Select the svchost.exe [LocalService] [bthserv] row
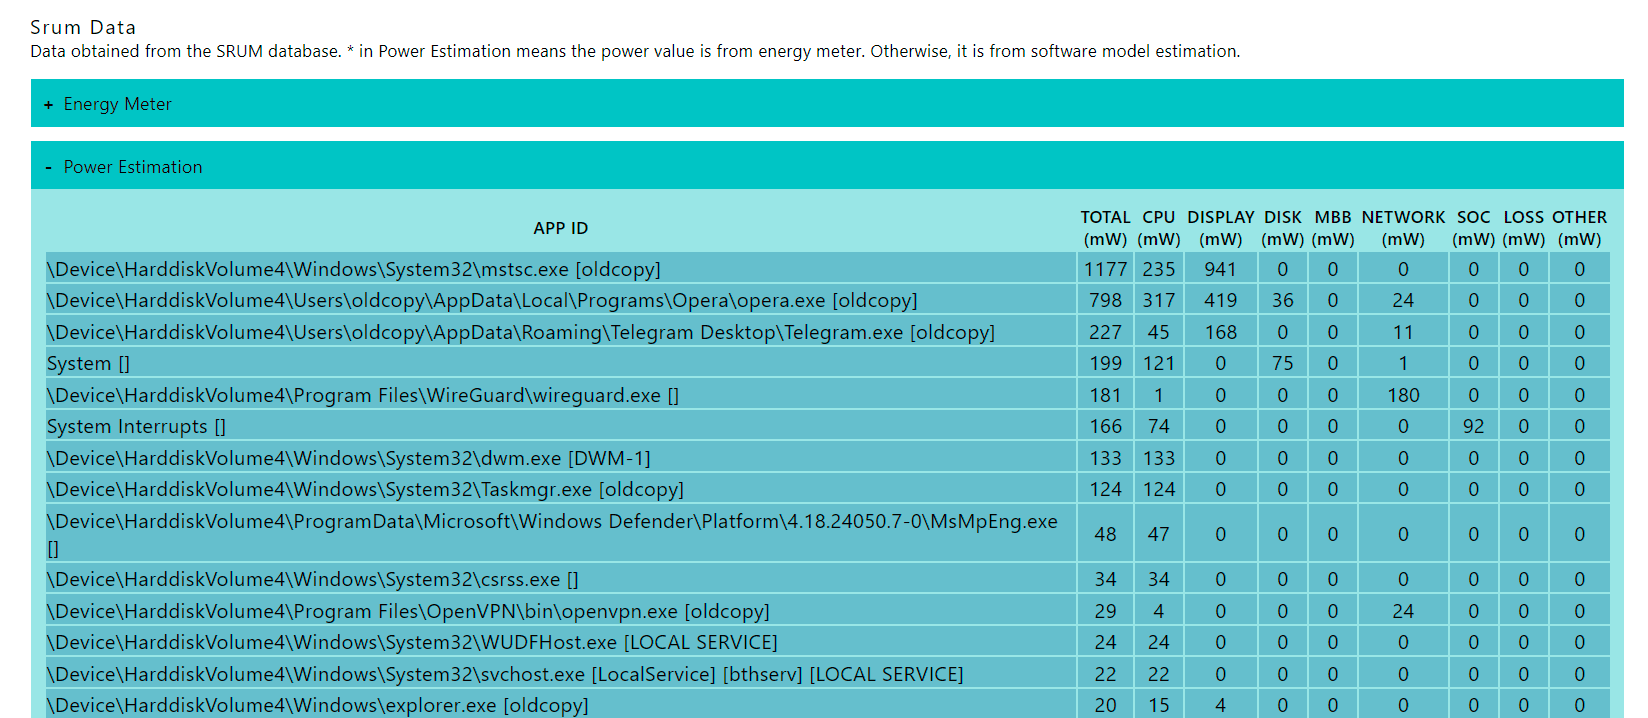 click(x=828, y=674)
